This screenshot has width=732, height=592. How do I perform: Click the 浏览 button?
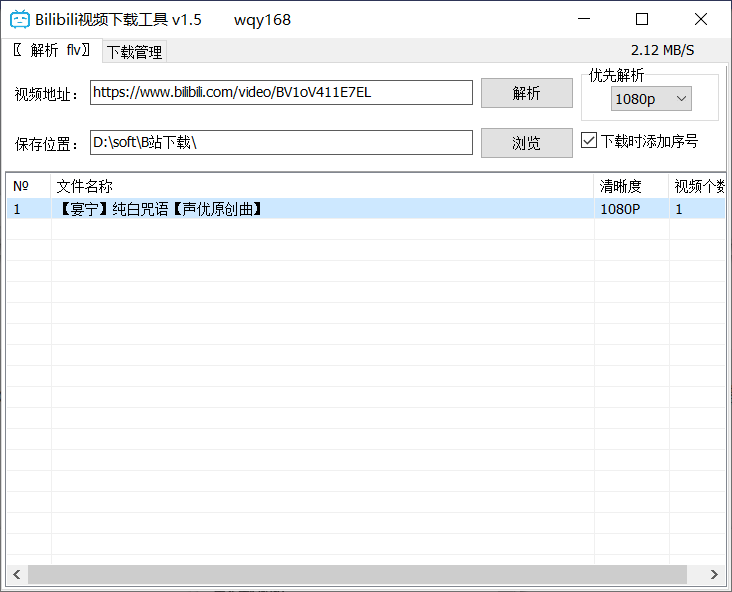tap(527, 143)
